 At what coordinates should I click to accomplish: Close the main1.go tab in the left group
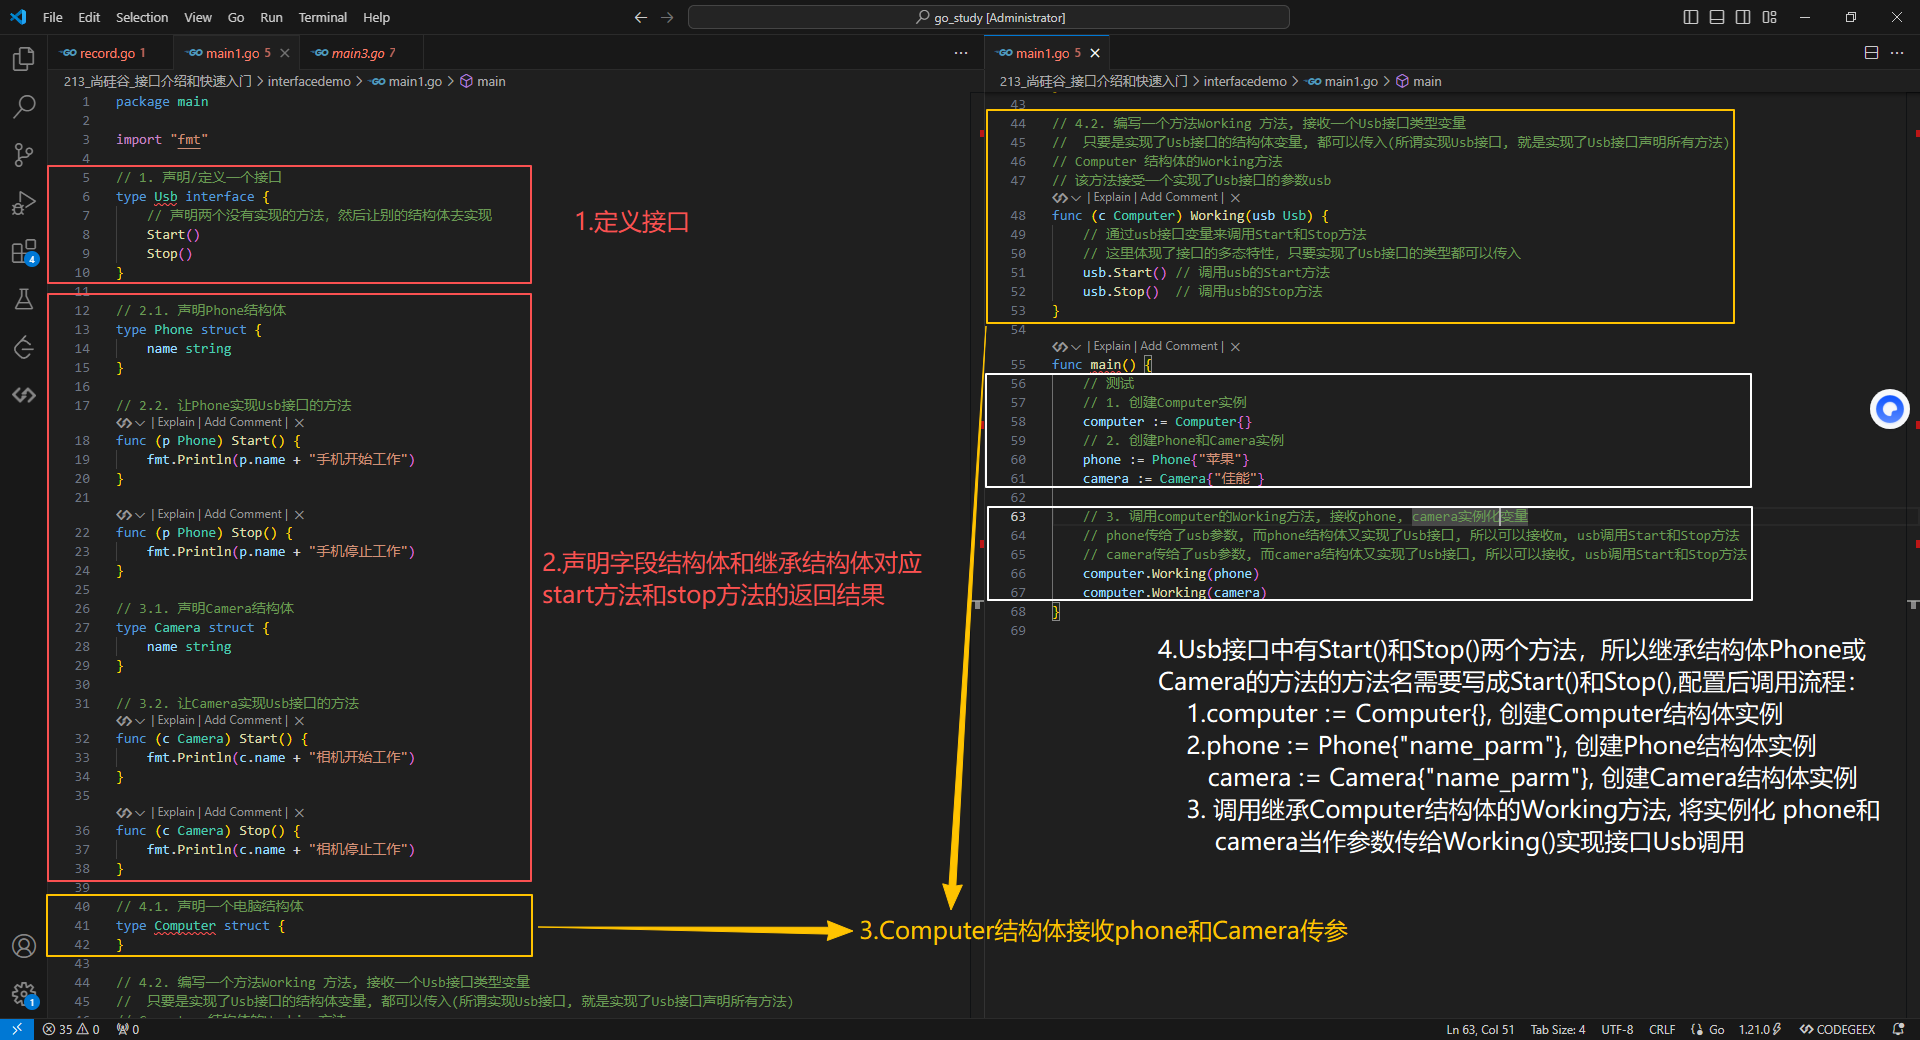(x=285, y=53)
